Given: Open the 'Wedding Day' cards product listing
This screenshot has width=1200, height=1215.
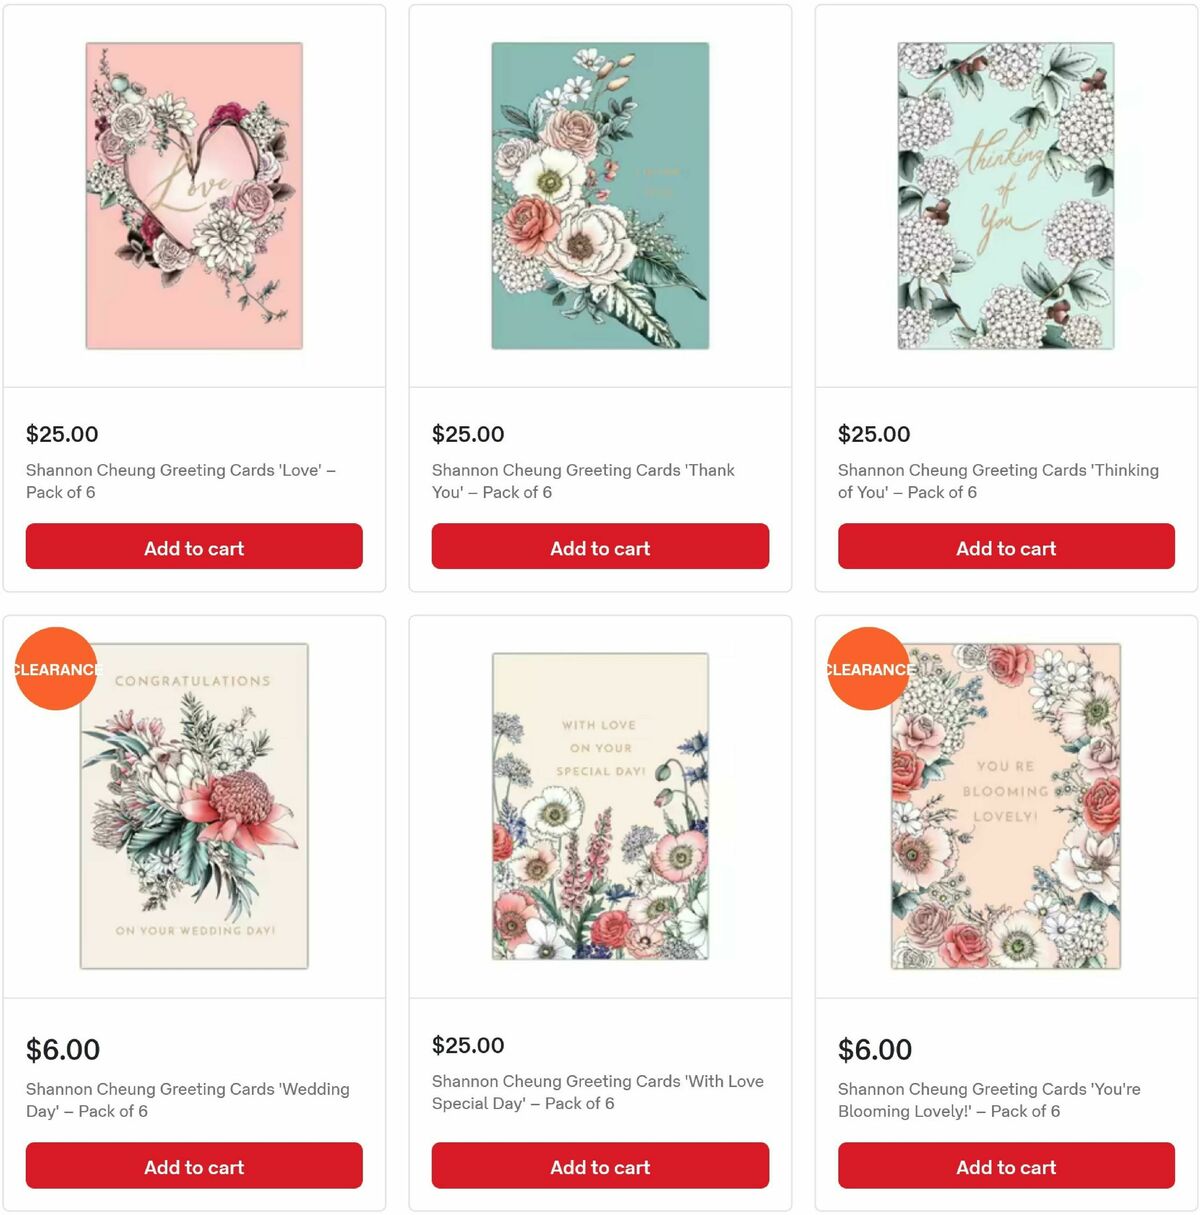Looking at the screenshot, I should (186, 1100).
